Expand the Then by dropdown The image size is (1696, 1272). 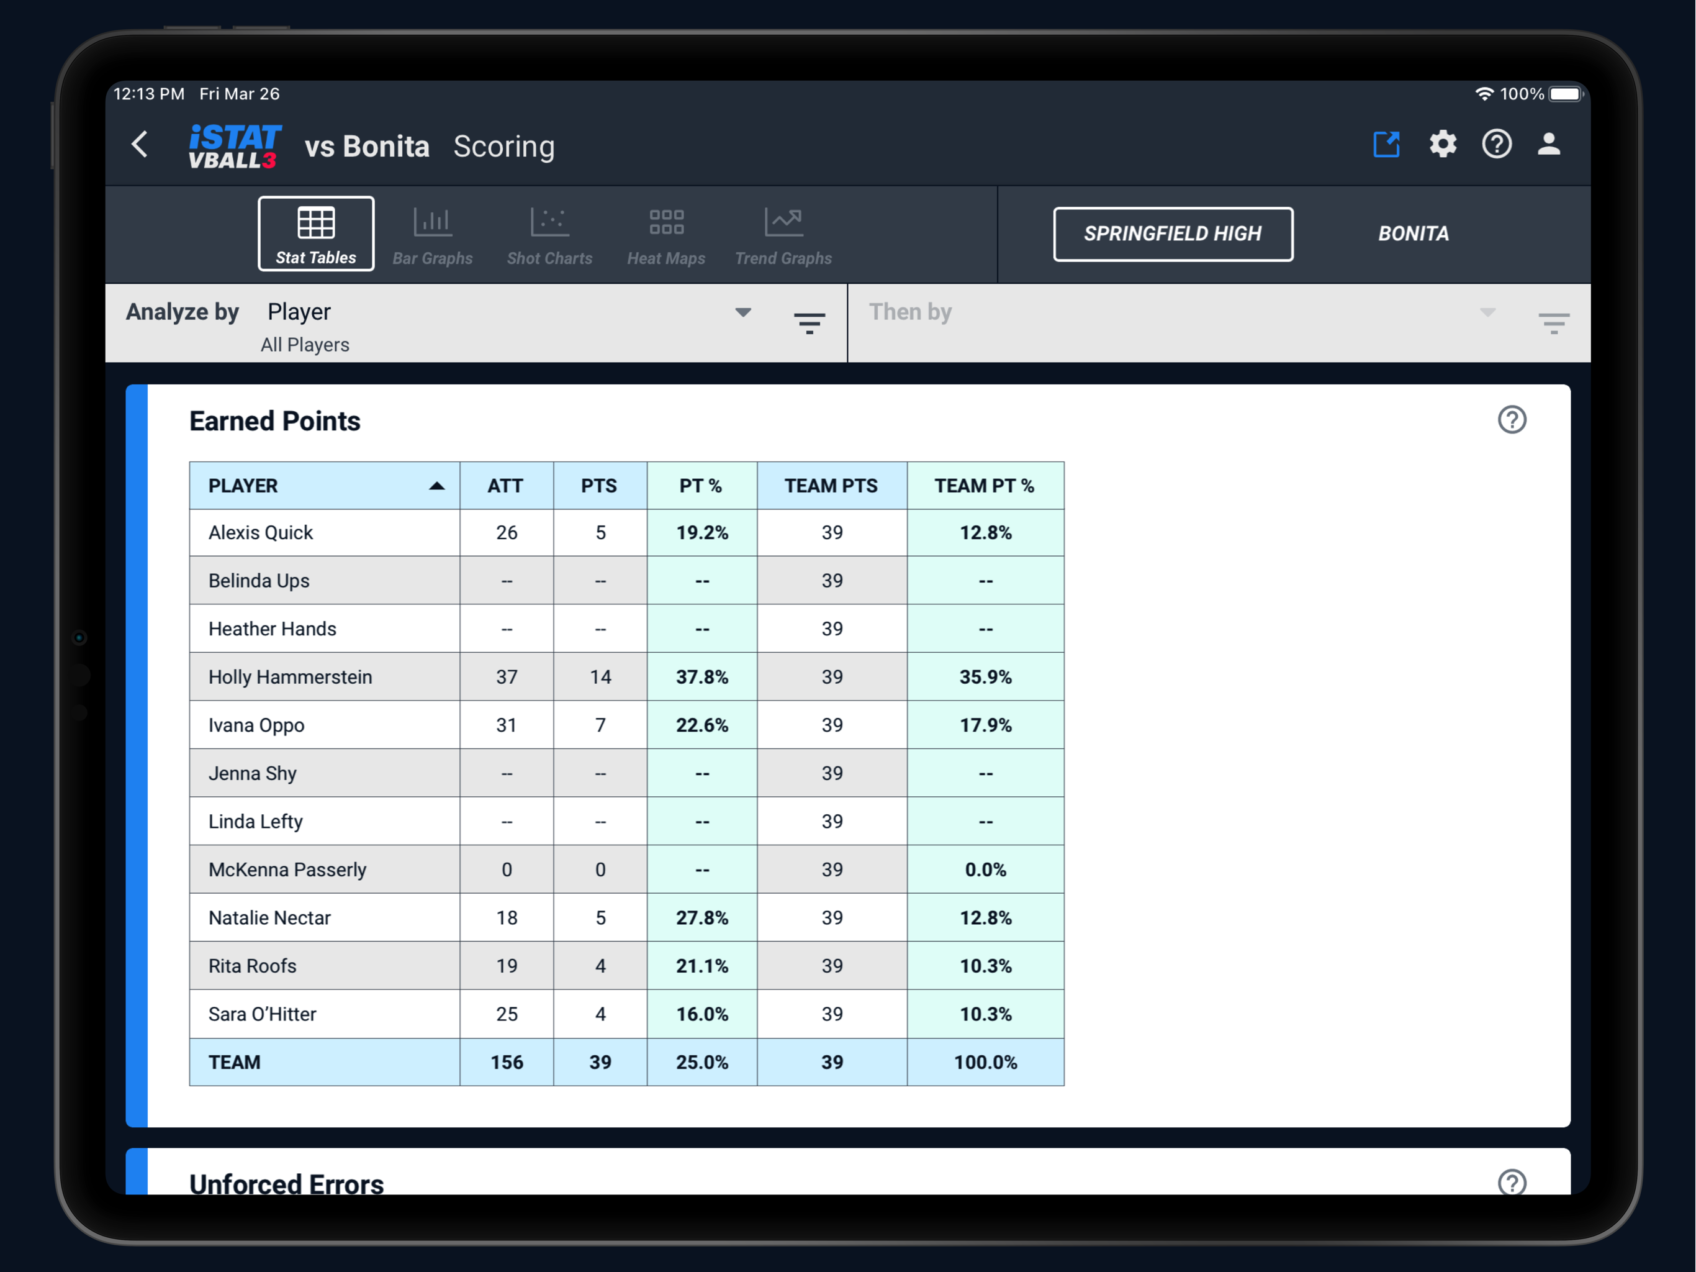(1486, 313)
